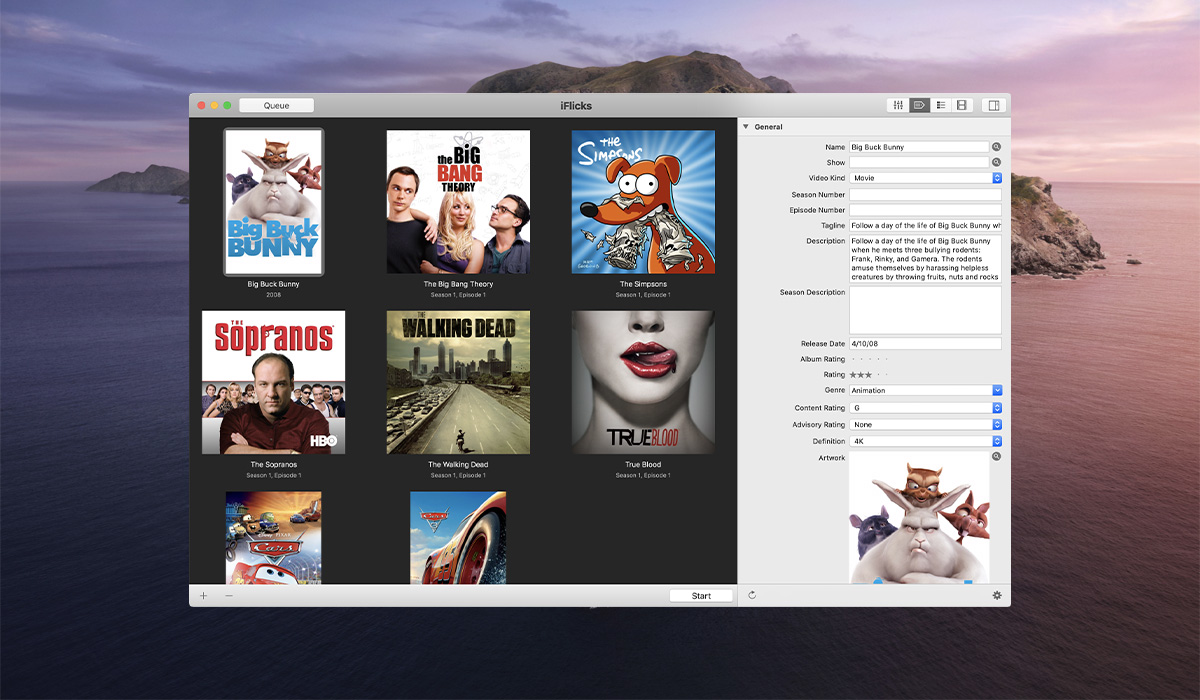Set the Rating stars control
The width and height of the screenshot is (1200, 700).
point(868,375)
